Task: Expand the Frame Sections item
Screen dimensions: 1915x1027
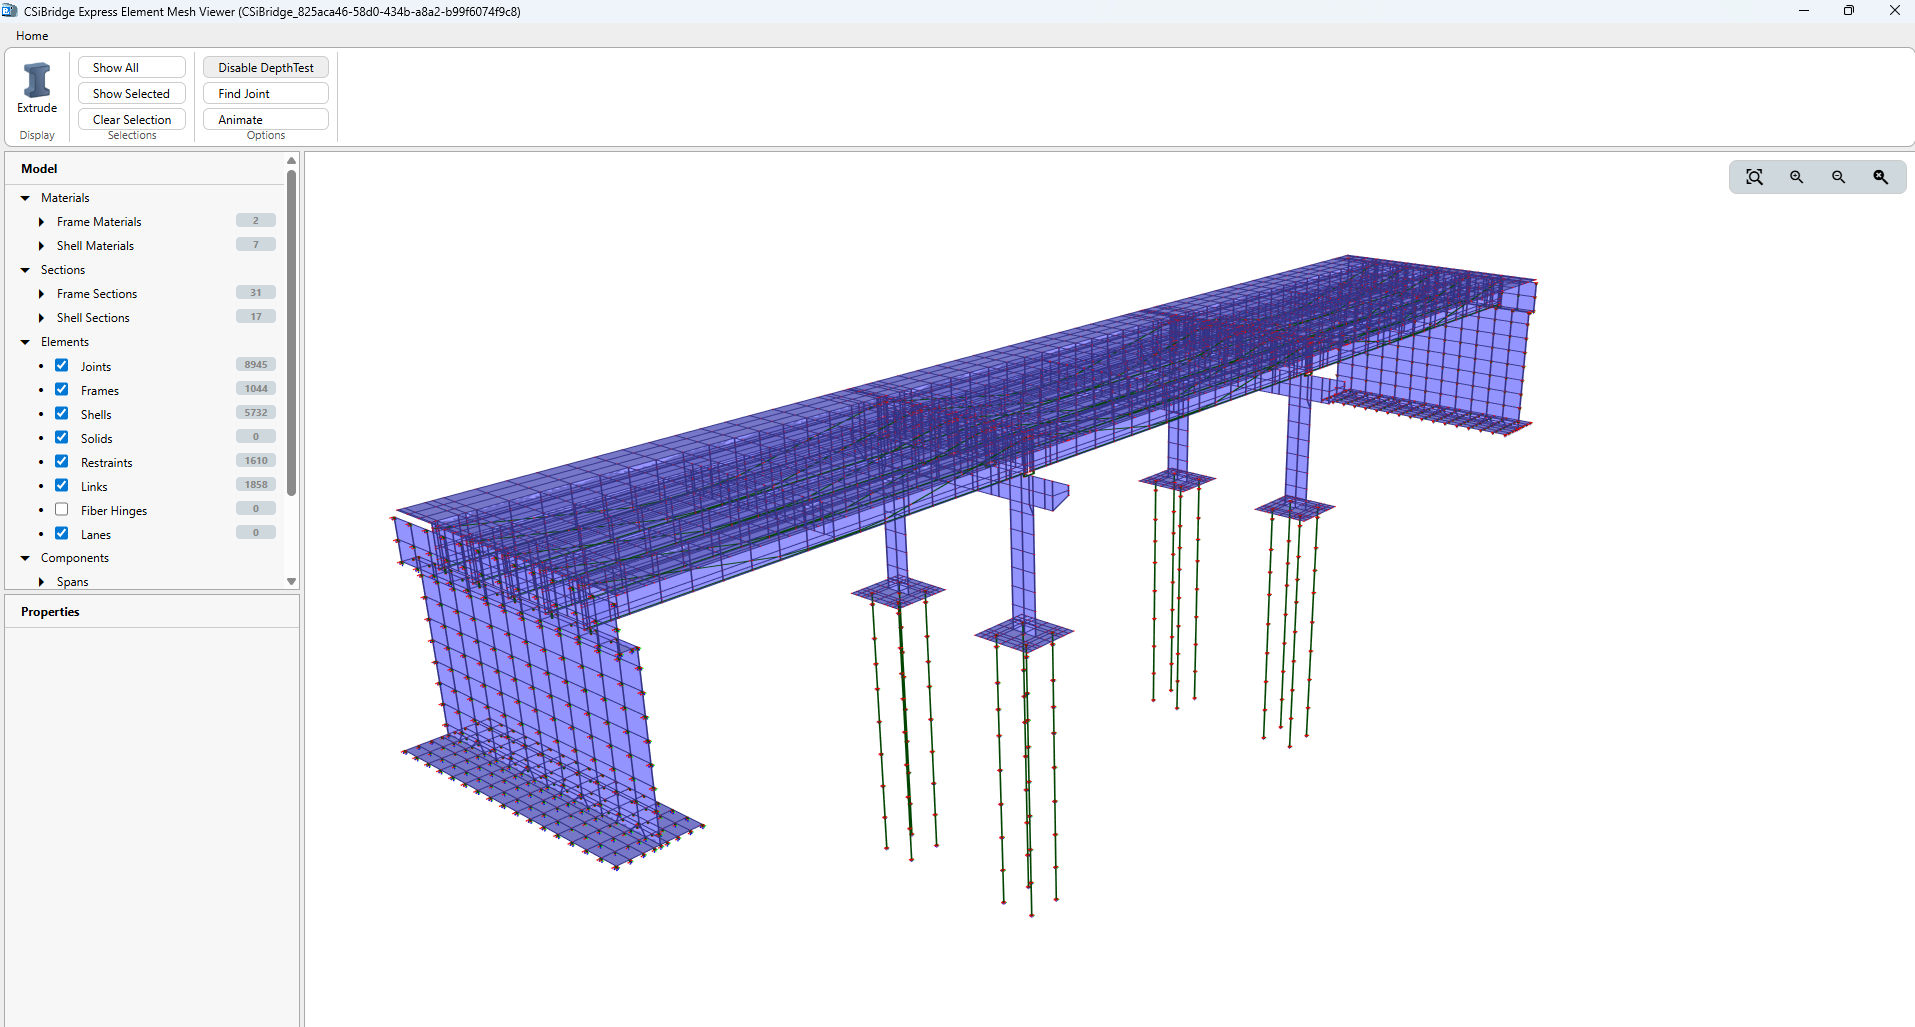Action: click(41, 293)
